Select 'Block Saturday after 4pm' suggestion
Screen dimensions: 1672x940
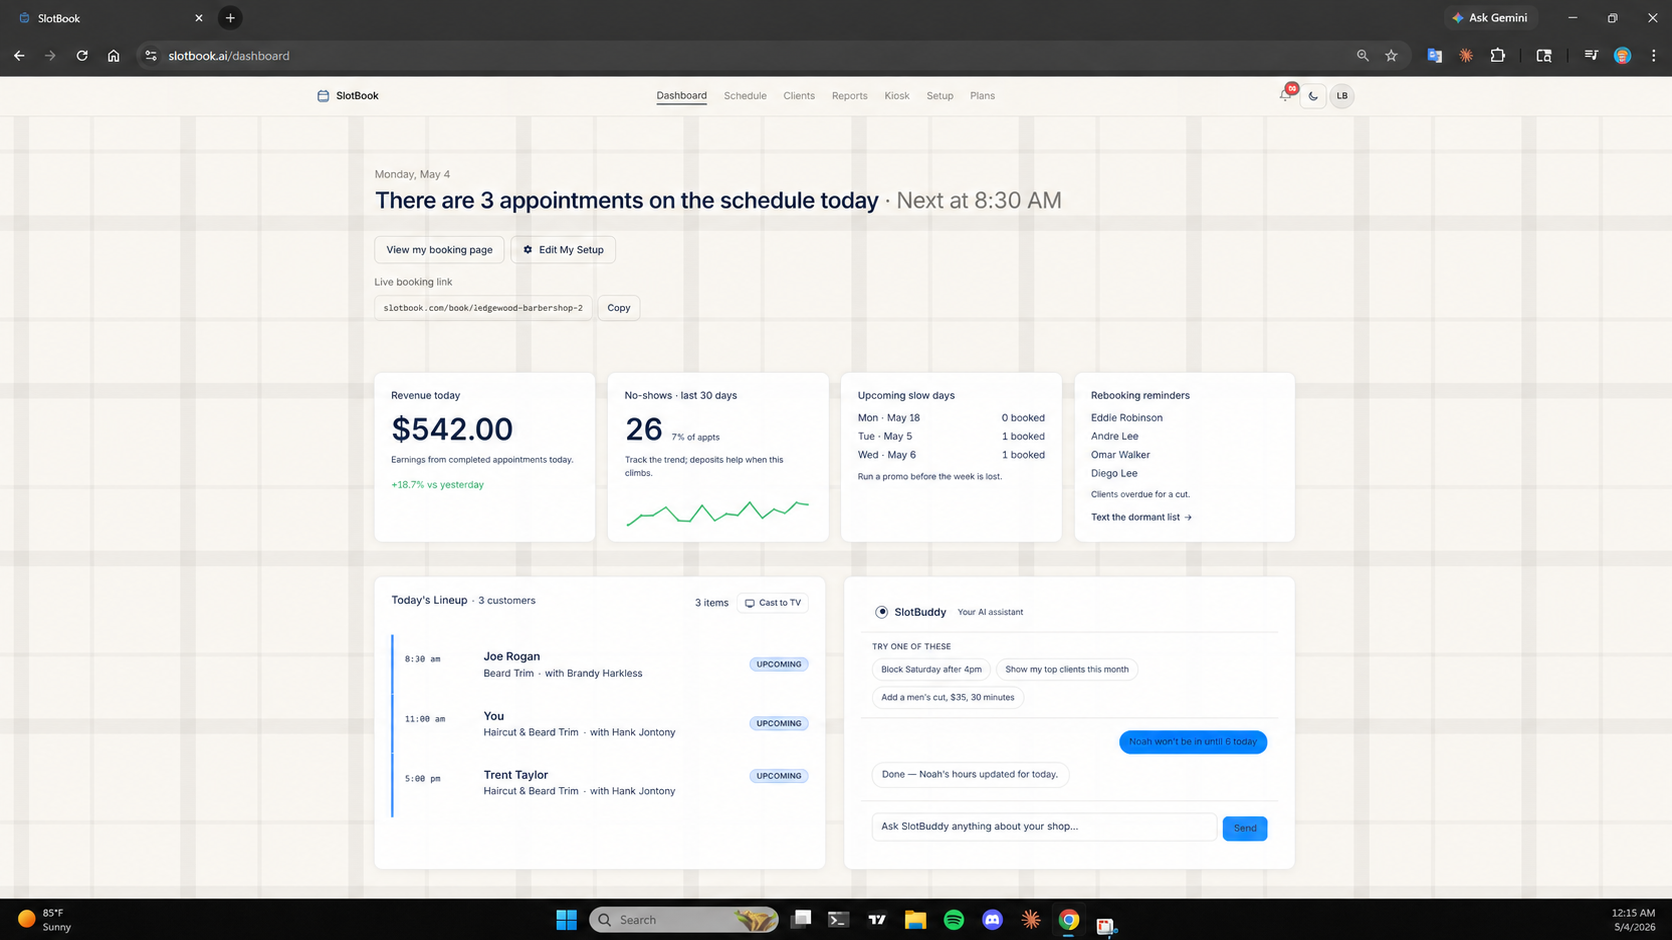pyautogui.click(x=931, y=669)
